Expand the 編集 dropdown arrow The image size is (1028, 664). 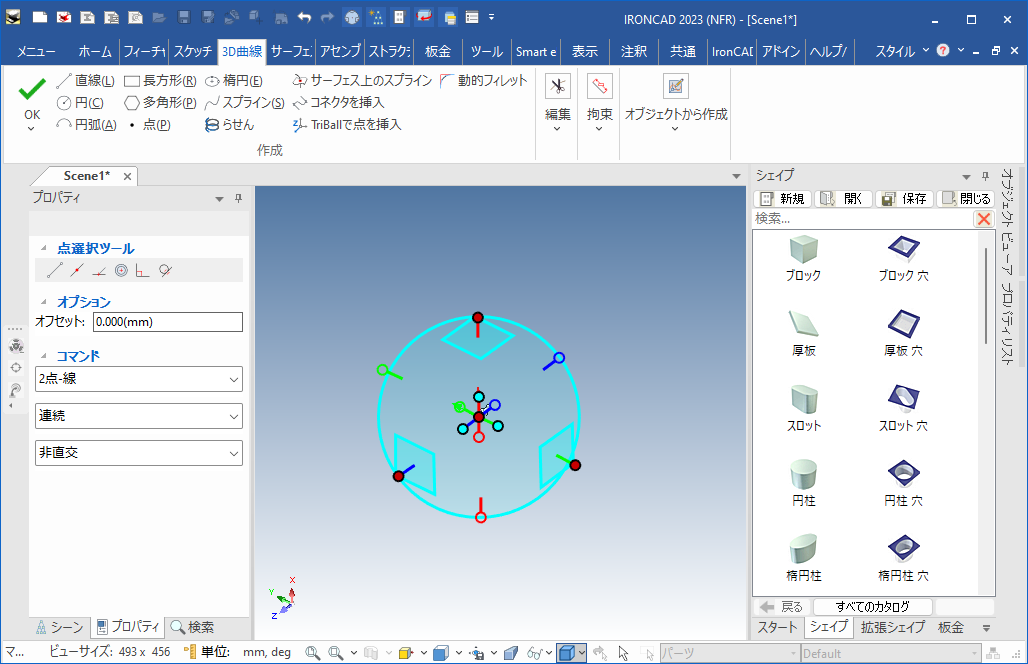coord(557,129)
